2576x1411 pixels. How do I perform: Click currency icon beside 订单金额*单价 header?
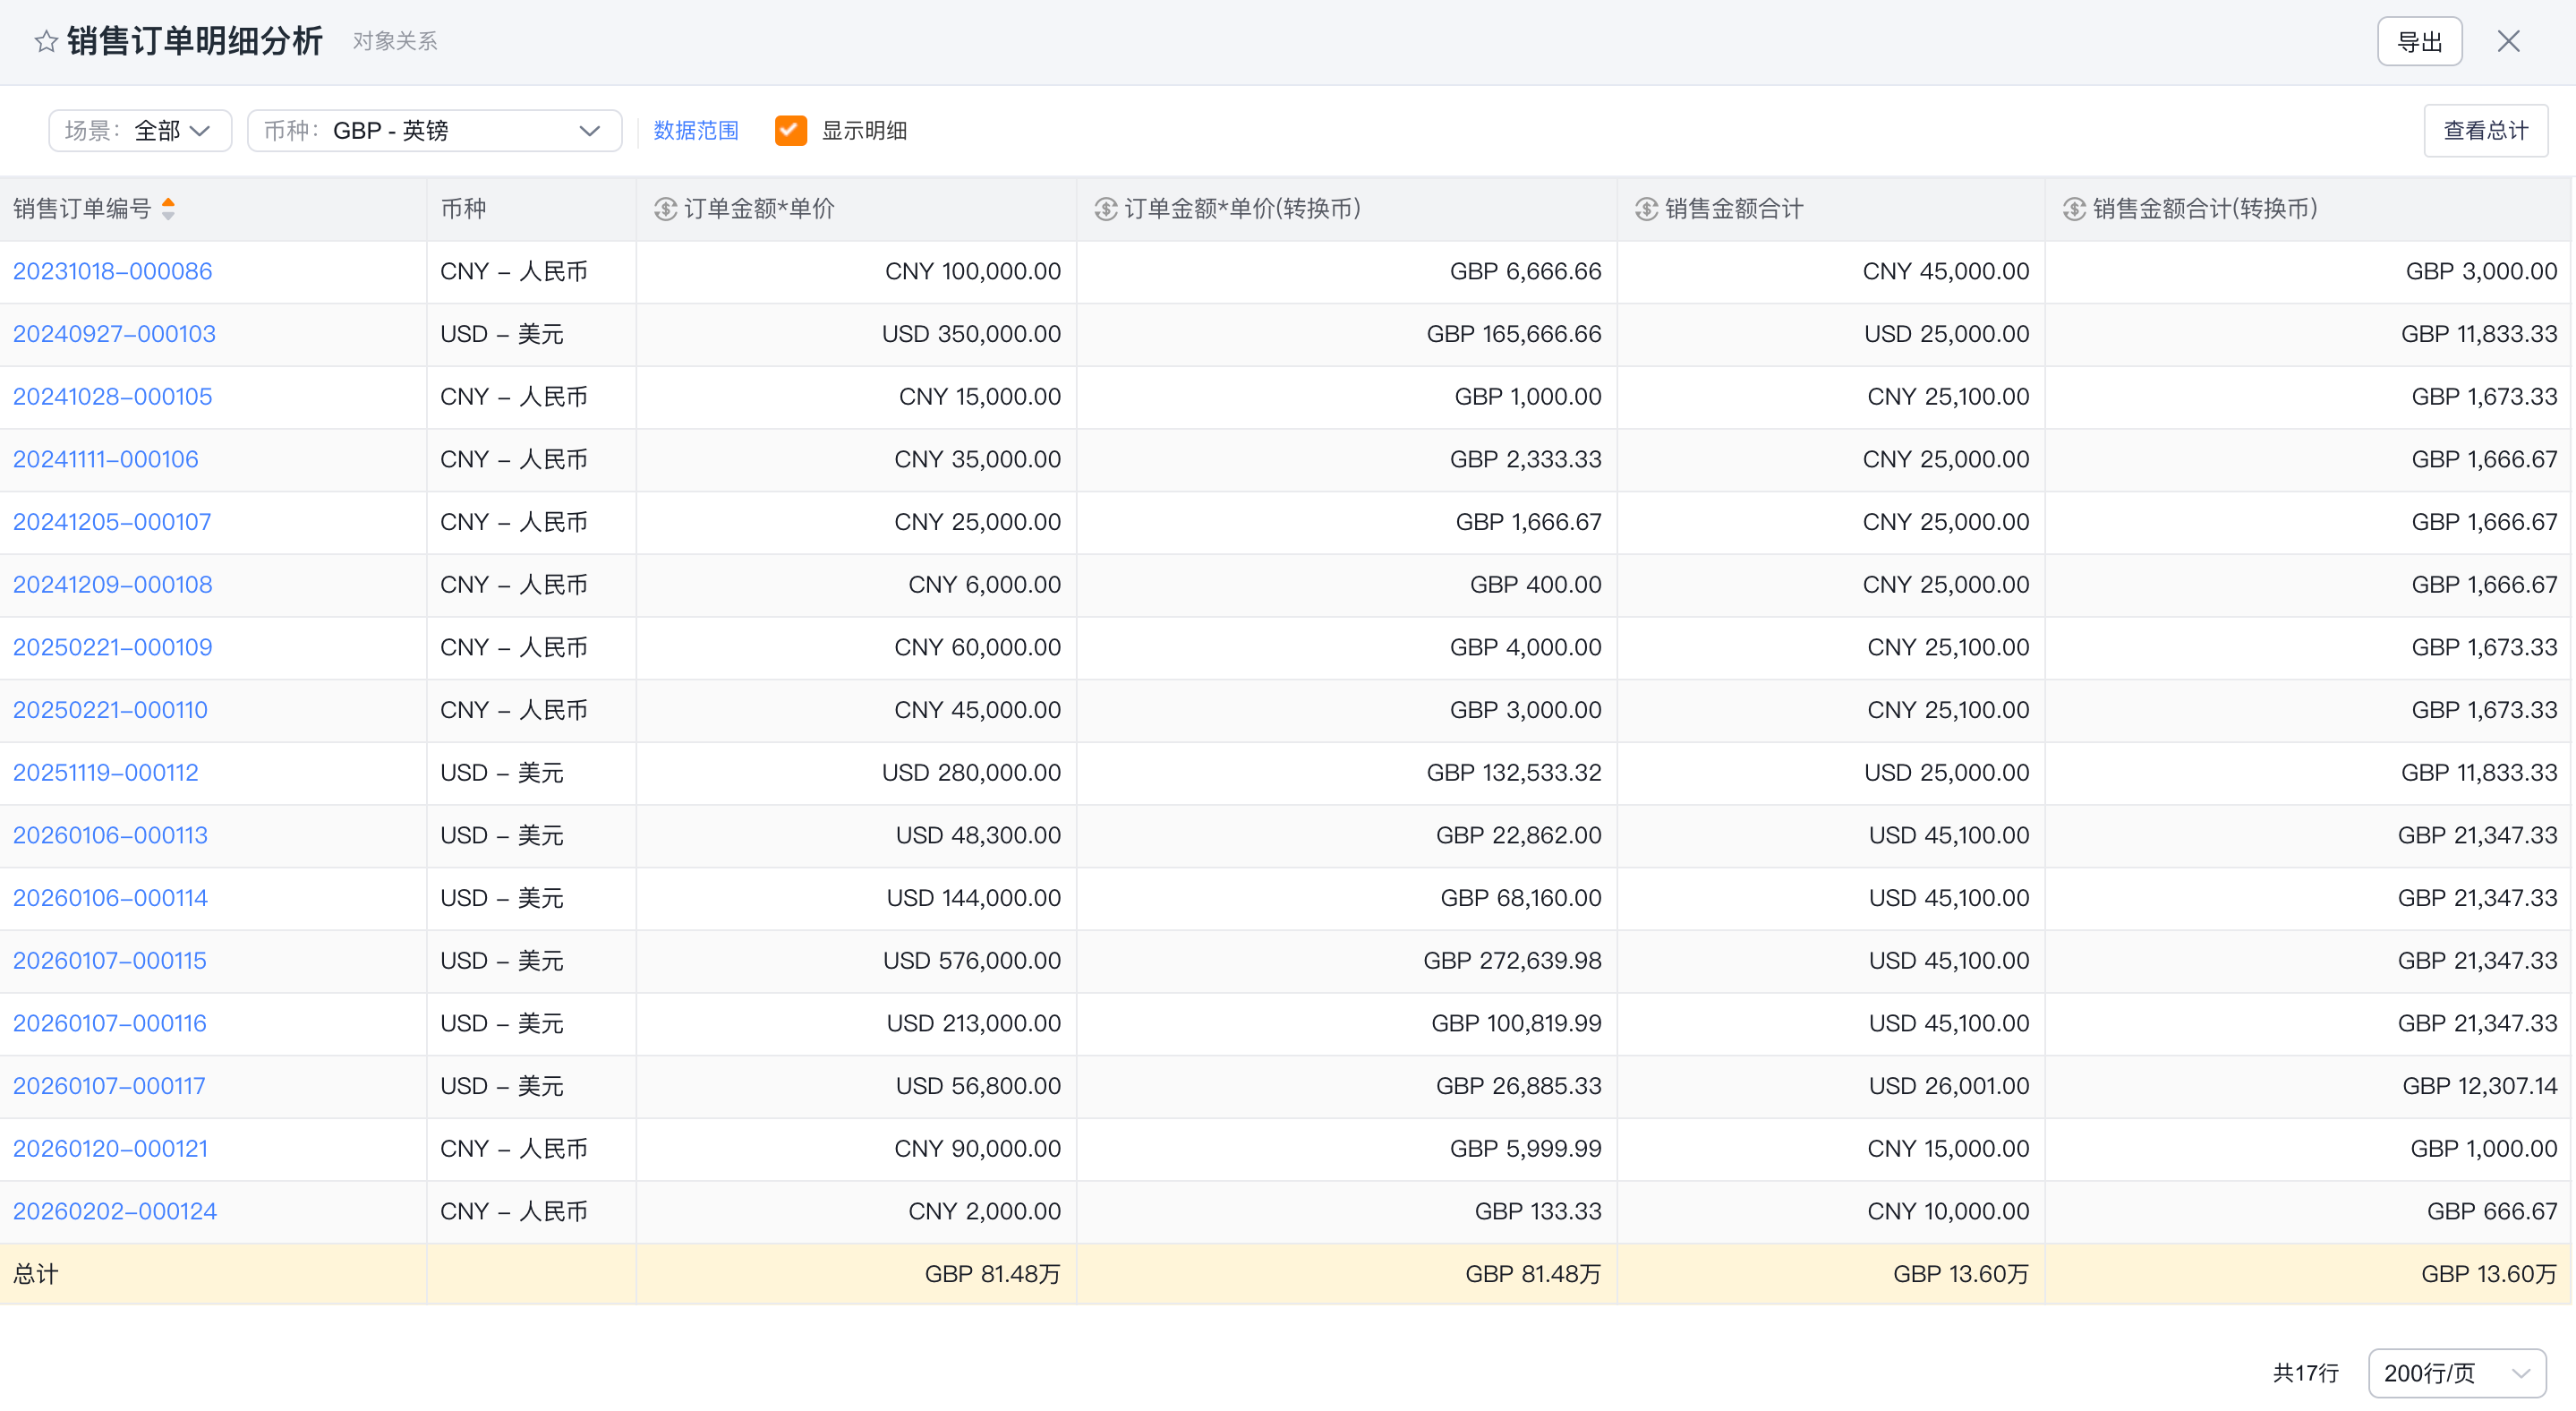pyautogui.click(x=665, y=208)
